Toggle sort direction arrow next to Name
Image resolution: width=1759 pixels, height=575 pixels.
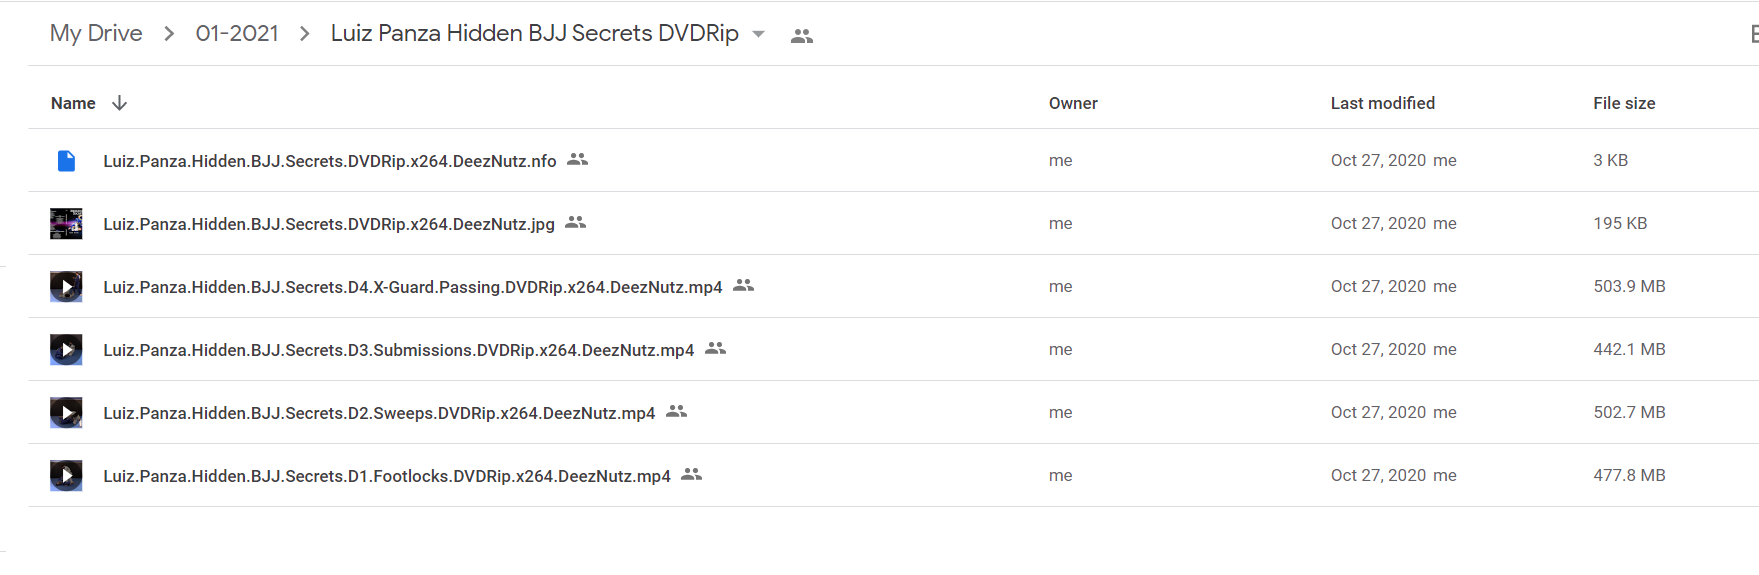(119, 103)
